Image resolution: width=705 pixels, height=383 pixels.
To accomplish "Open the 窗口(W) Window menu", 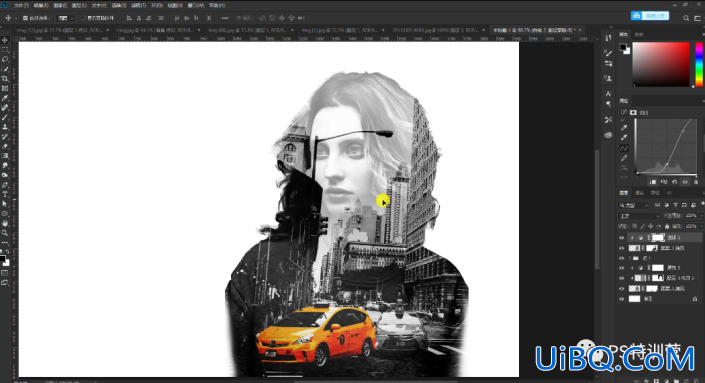I will pyautogui.click(x=195, y=5).
